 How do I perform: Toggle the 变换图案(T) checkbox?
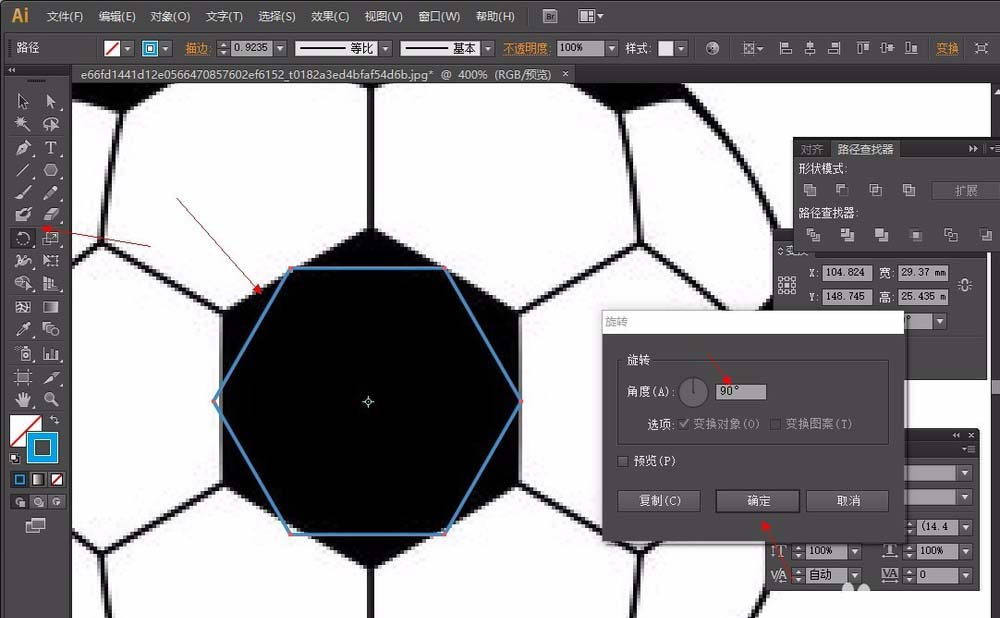775,424
